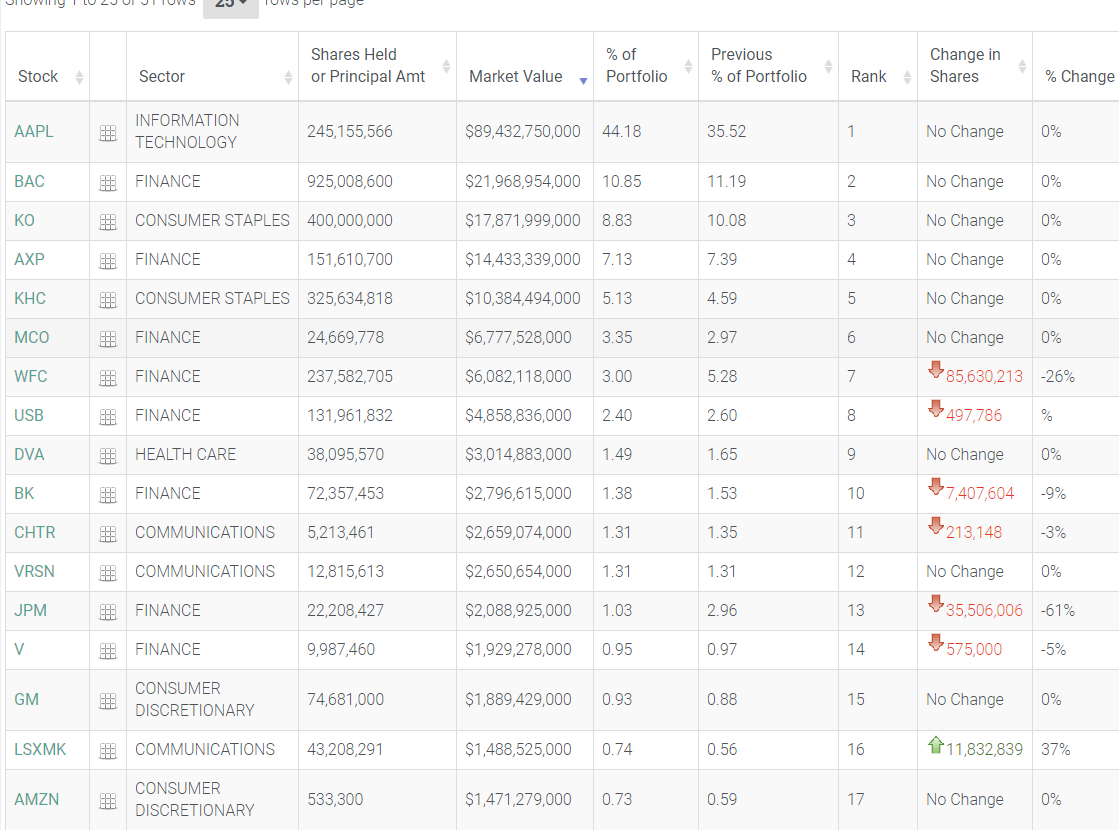1119x830 pixels.
Task: Open AXP stock link
Action: tap(29, 259)
